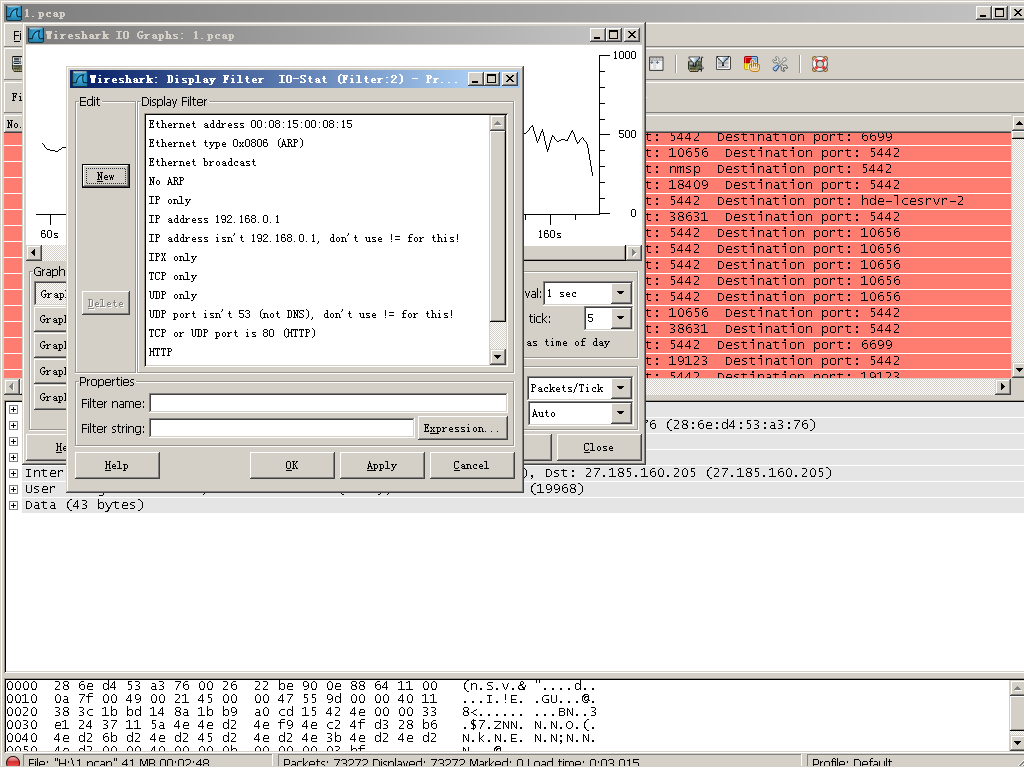The width and height of the screenshot is (1024, 768).
Task: Select packet row with source port 19123
Action: coord(829,360)
